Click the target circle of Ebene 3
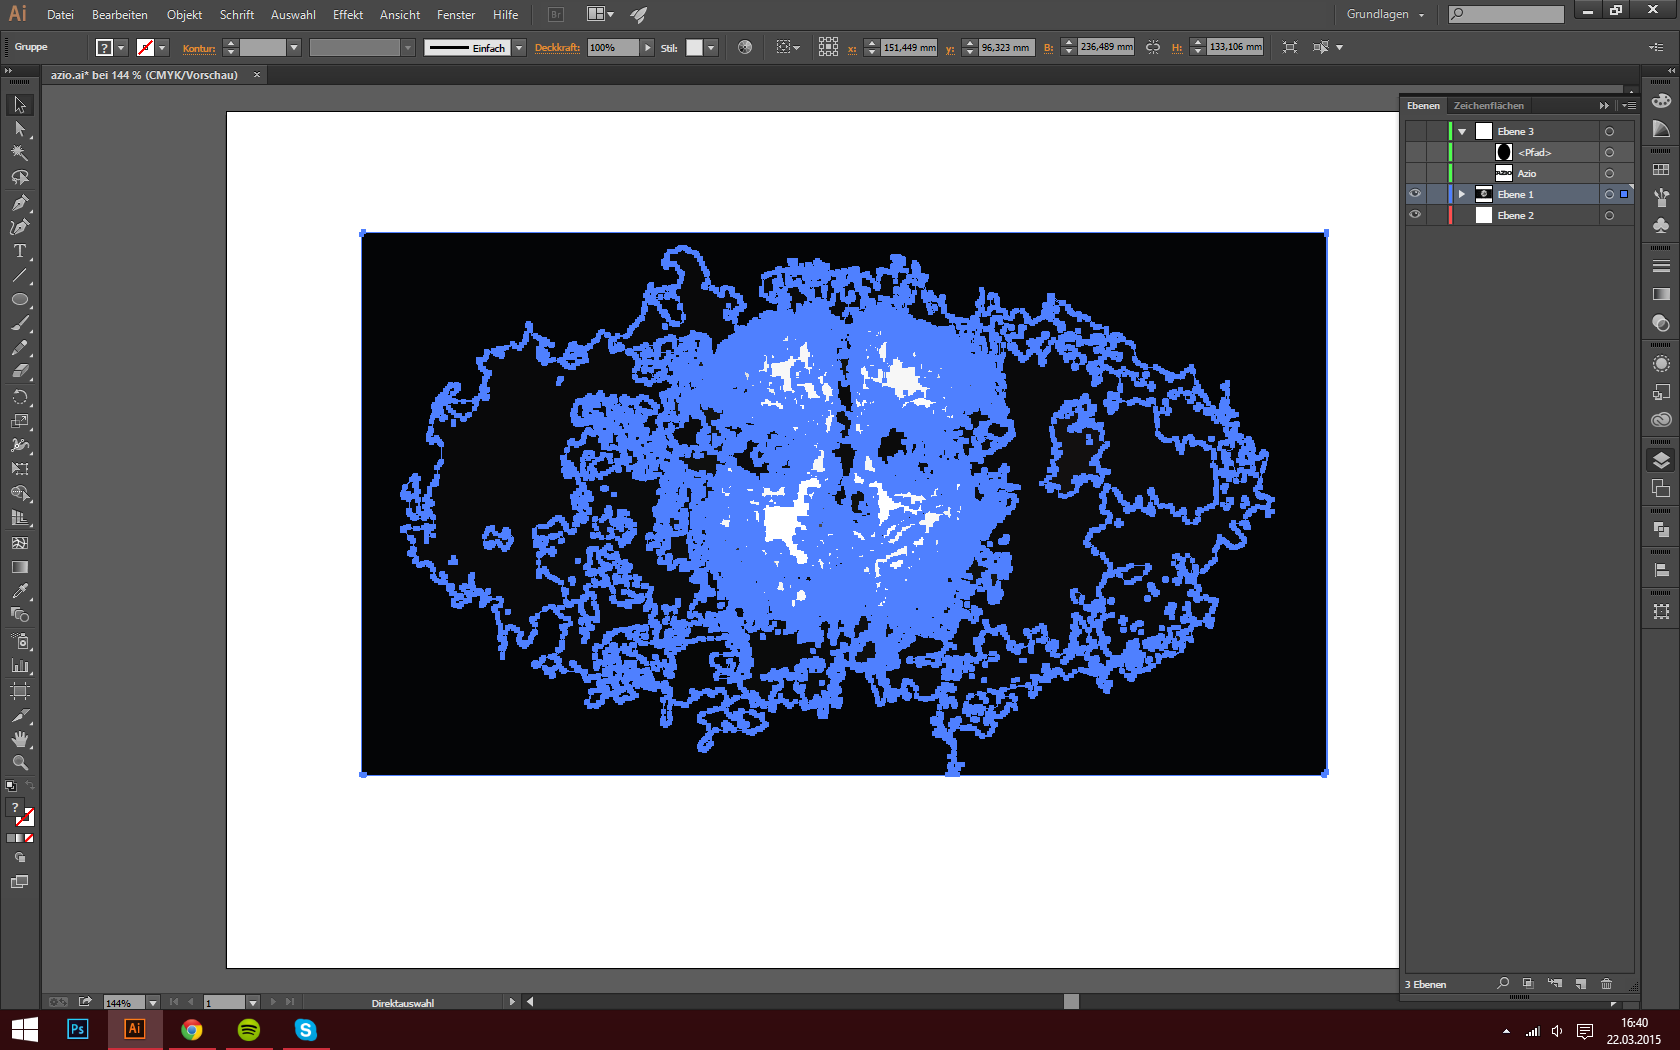The width and height of the screenshot is (1680, 1050). point(1609,131)
